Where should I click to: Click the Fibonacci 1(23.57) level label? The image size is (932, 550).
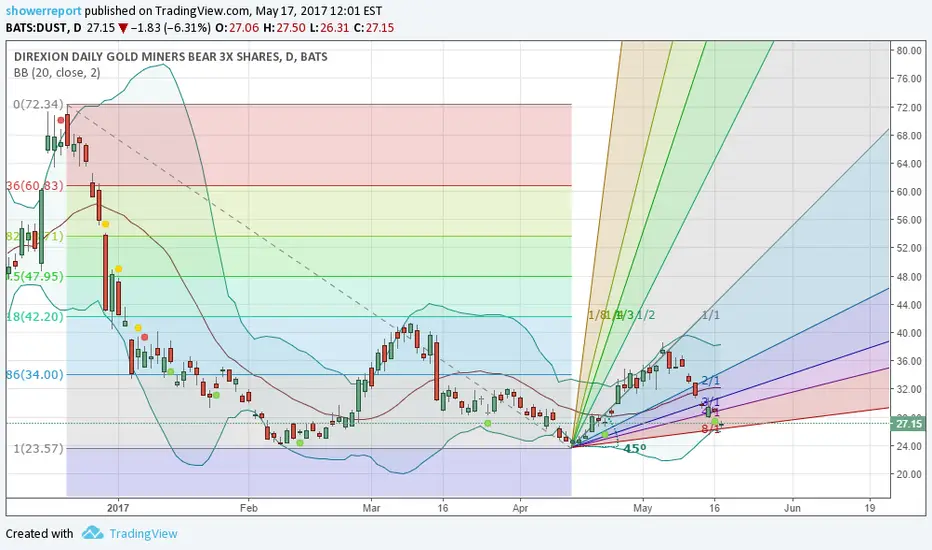(38, 448)
